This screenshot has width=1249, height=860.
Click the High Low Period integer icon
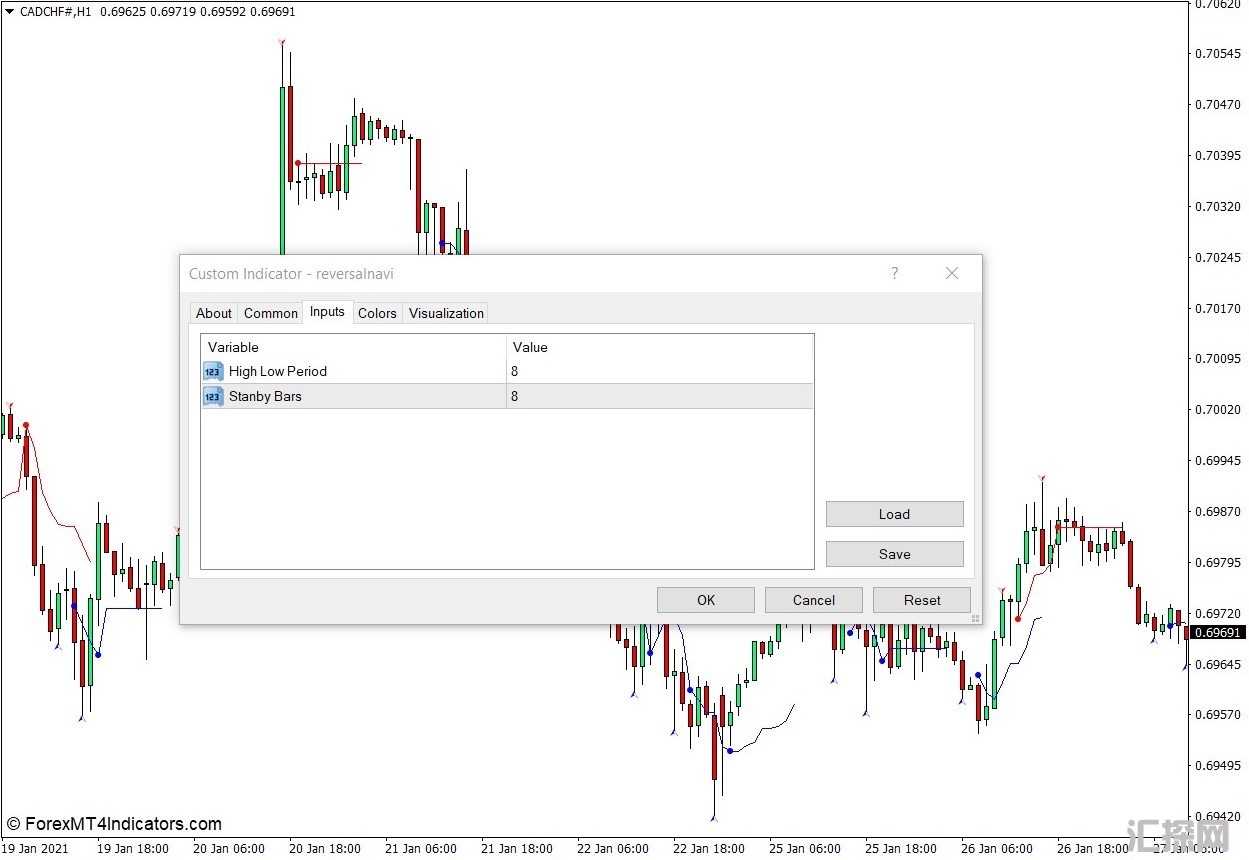[213, 371]
